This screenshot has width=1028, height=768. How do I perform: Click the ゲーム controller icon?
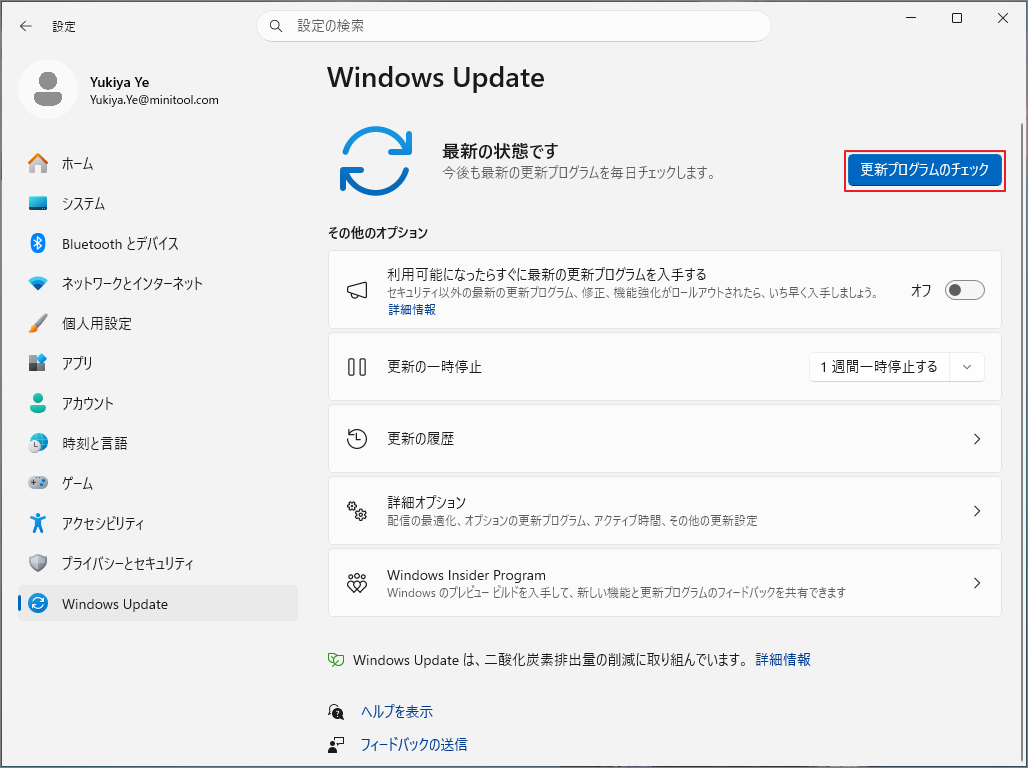[38, 483]
